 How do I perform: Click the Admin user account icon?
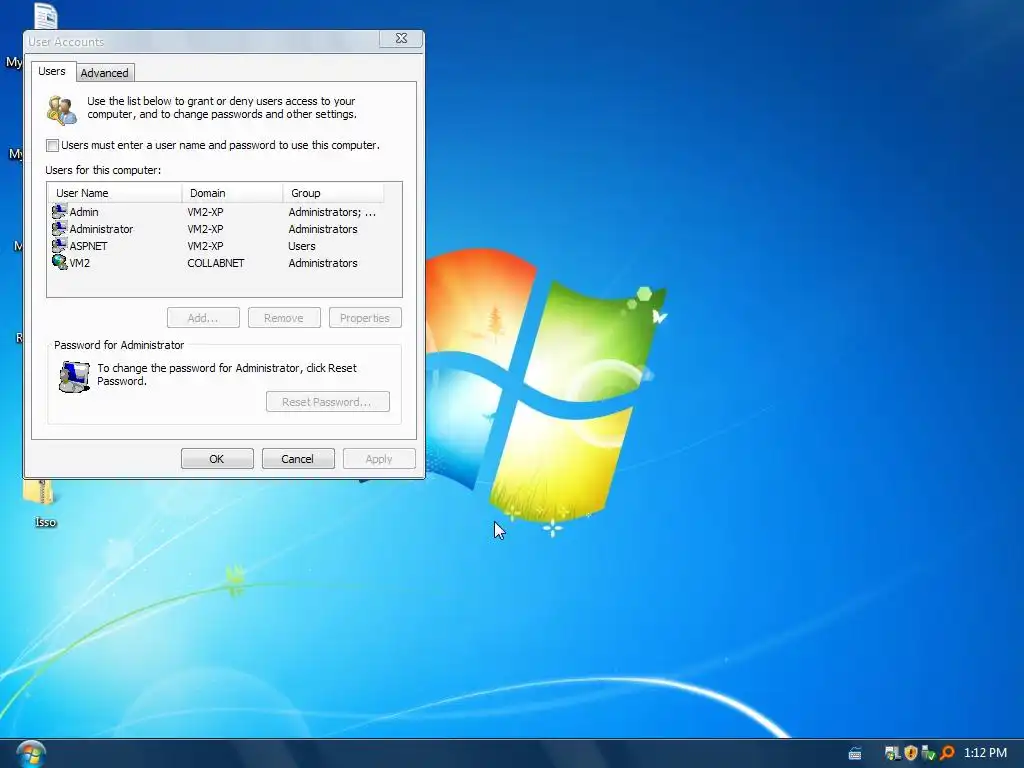pyautogui.click(x=59, y=212)
